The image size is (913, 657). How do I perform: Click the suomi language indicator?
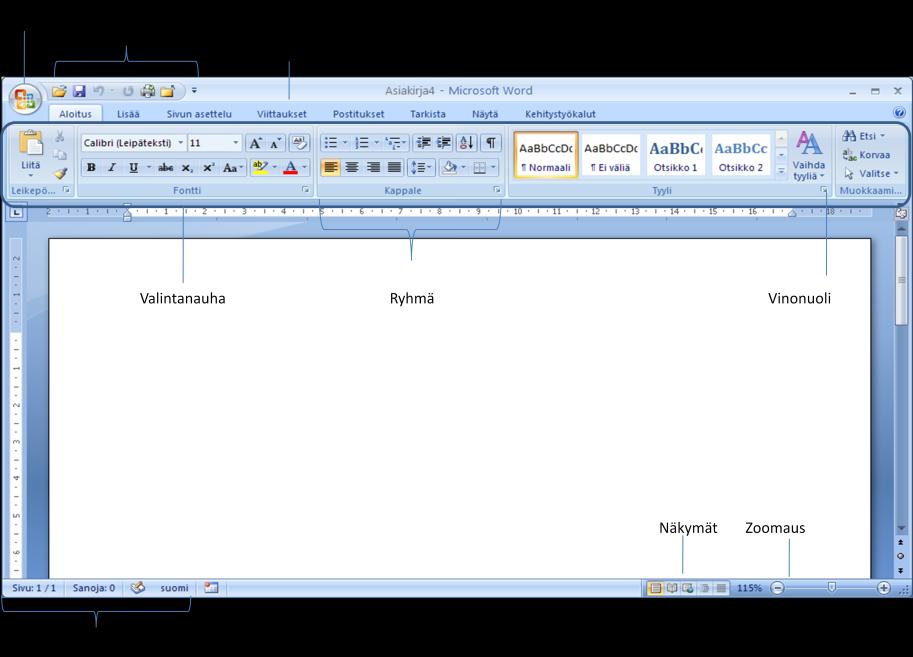tap(174, 588)
